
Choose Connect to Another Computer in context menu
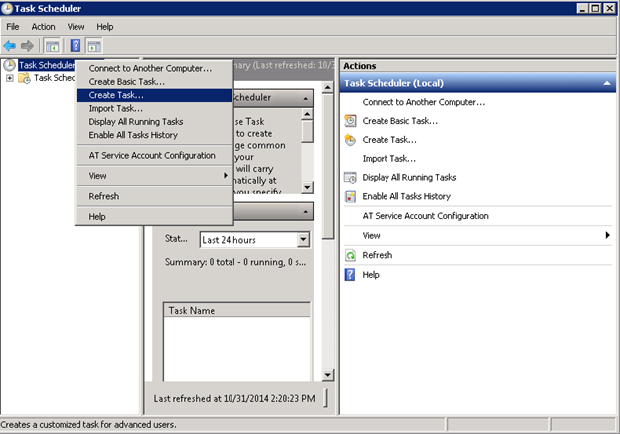[154, 68]
